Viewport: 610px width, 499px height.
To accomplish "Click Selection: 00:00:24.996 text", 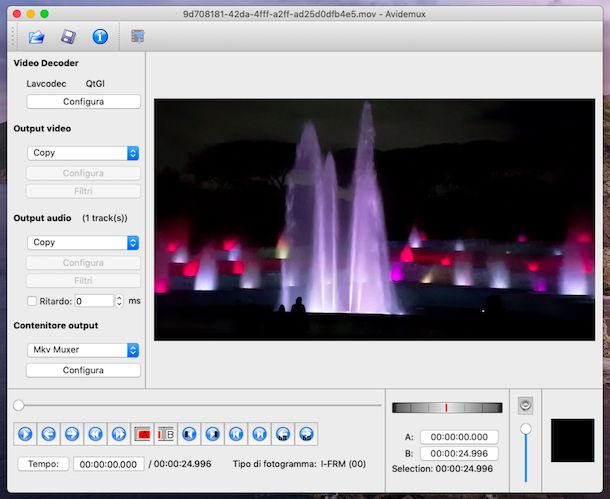I will (x=442, y=469).
